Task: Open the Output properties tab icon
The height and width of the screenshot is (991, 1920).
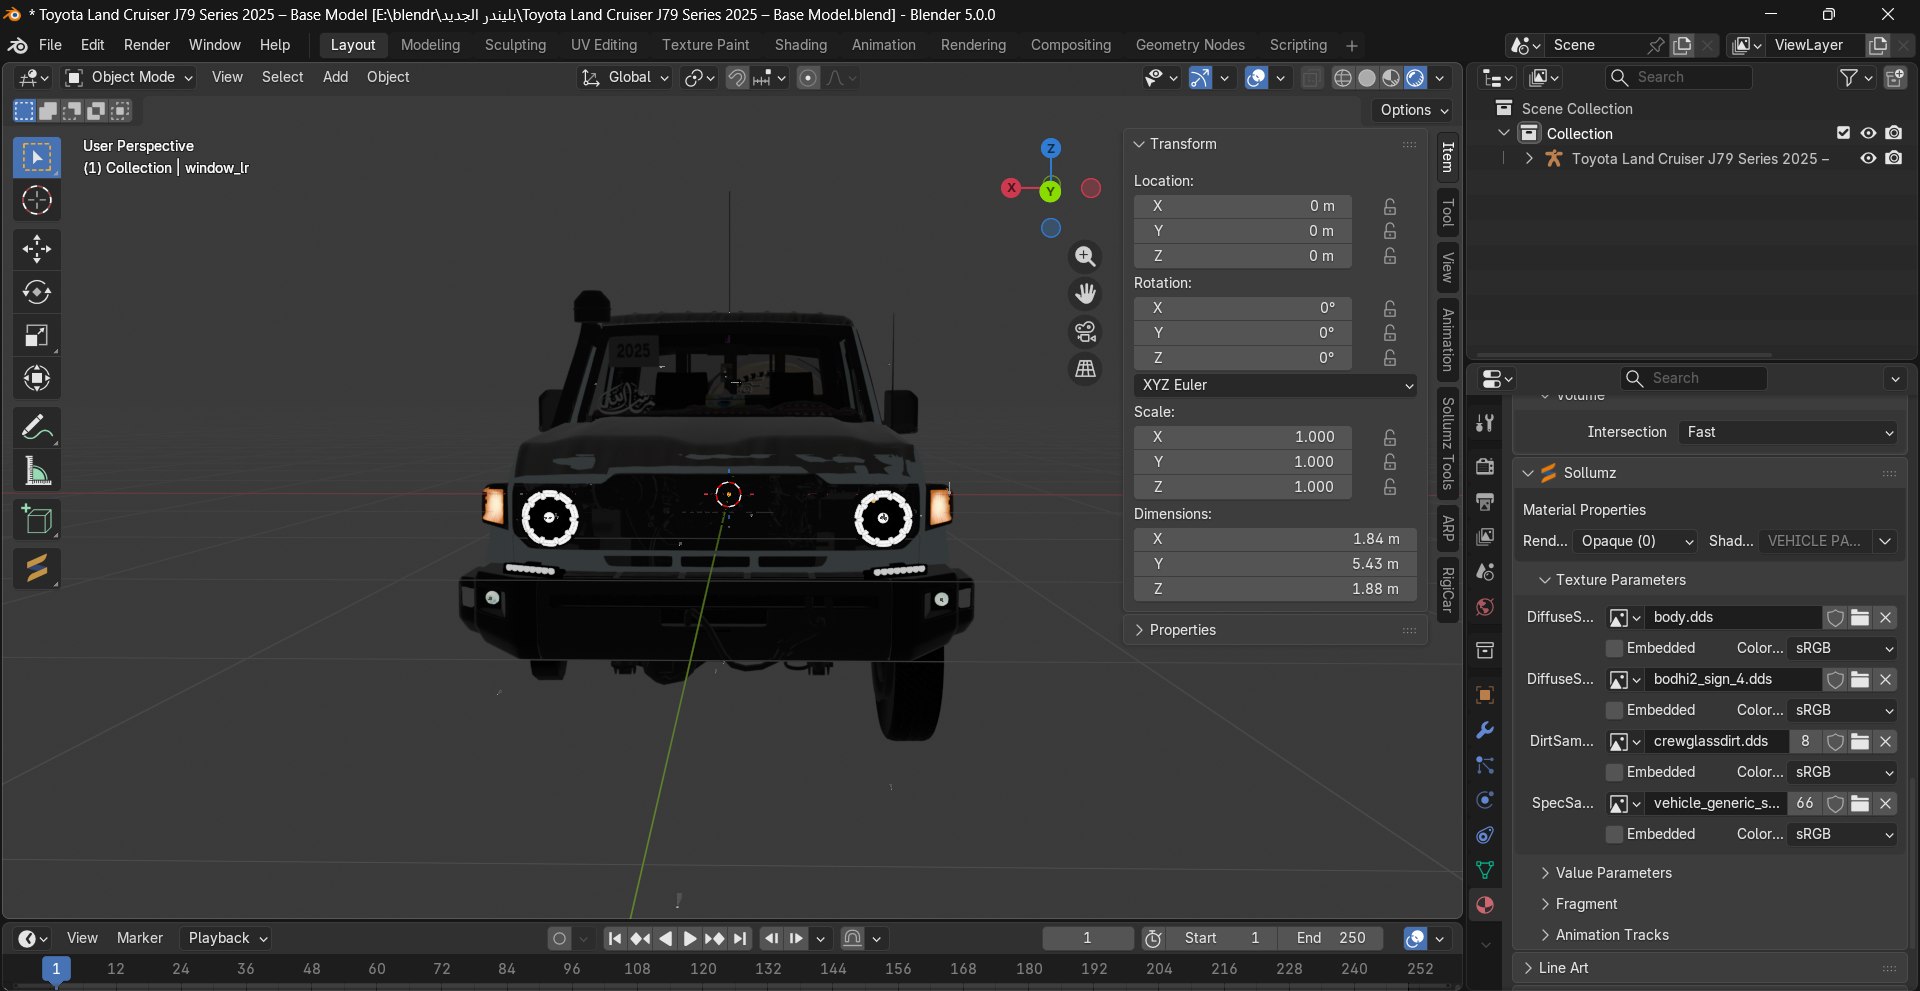Action: click(x=1485, y=501)
